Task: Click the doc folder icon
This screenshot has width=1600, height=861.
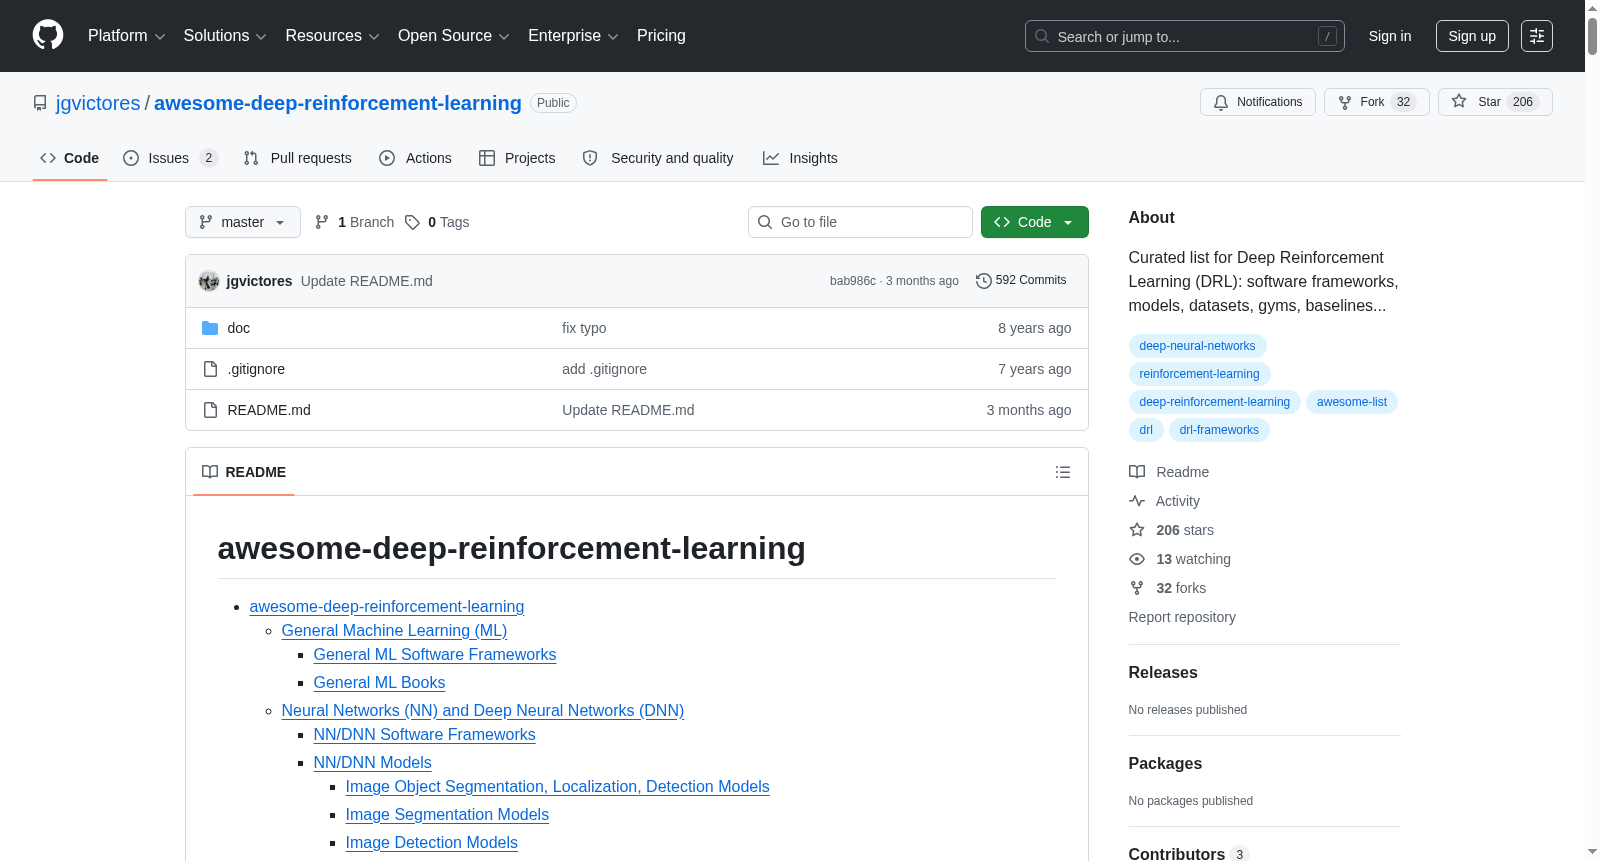Action: pyautogui.click(x=210, y=328)
